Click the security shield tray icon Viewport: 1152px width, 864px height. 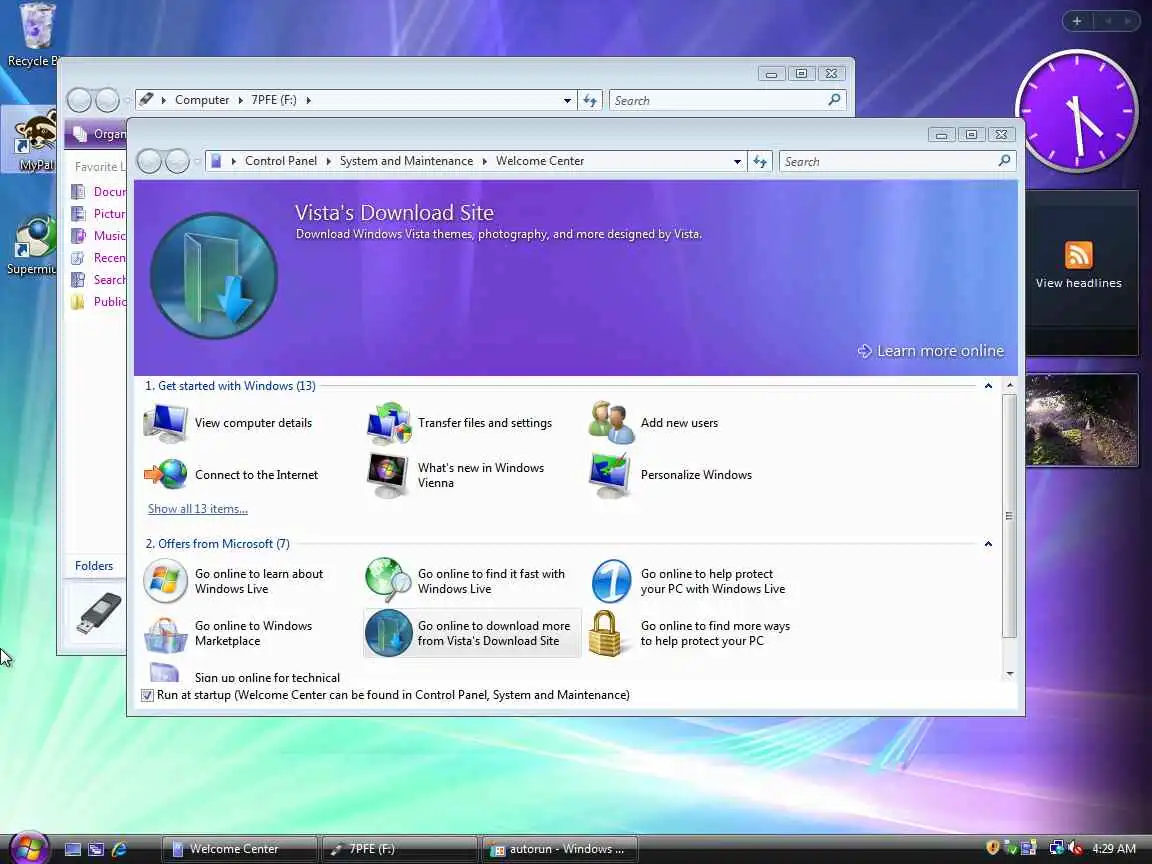point(993,848)
